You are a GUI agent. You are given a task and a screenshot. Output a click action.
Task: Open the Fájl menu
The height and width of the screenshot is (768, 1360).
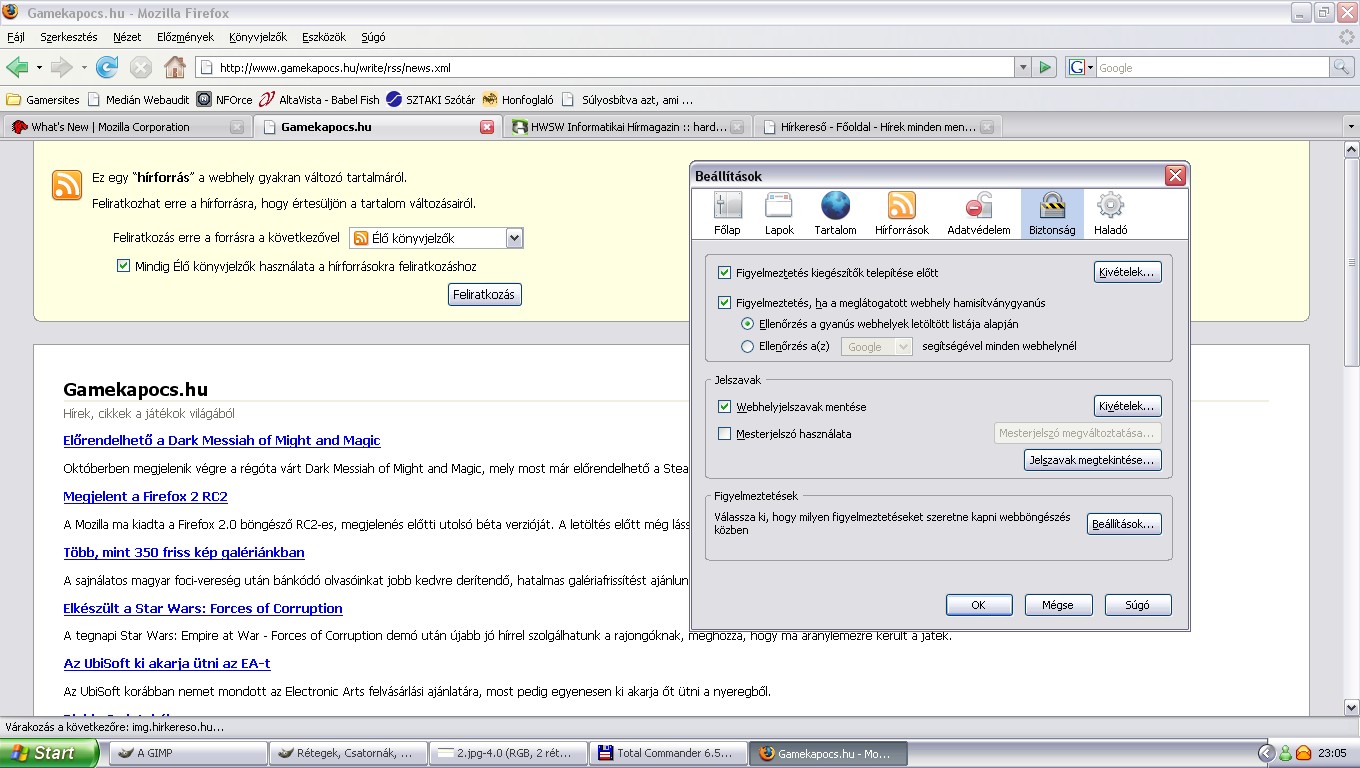[x=16, y=37]
